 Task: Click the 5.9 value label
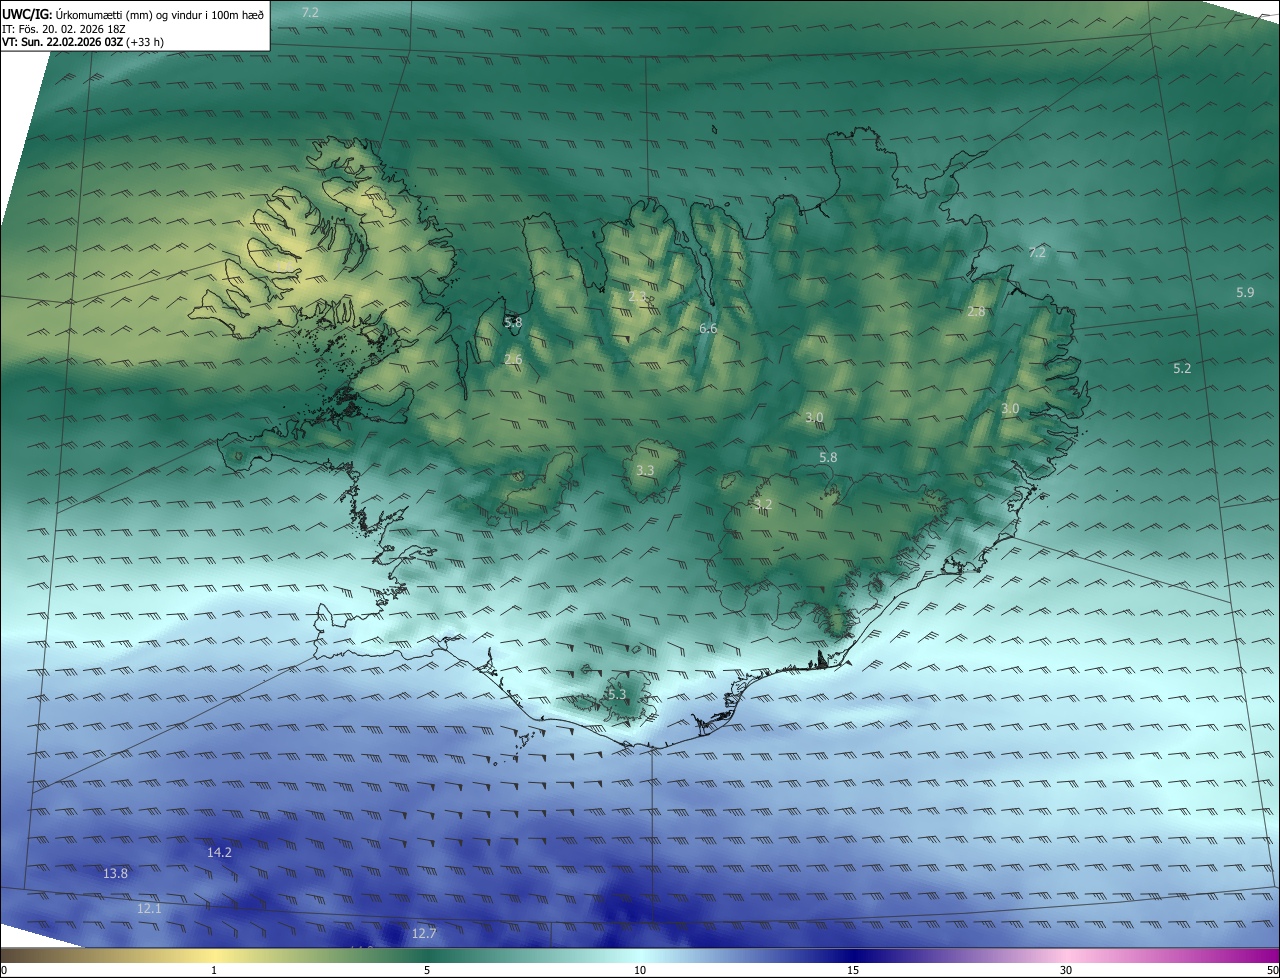point(1245,293)
